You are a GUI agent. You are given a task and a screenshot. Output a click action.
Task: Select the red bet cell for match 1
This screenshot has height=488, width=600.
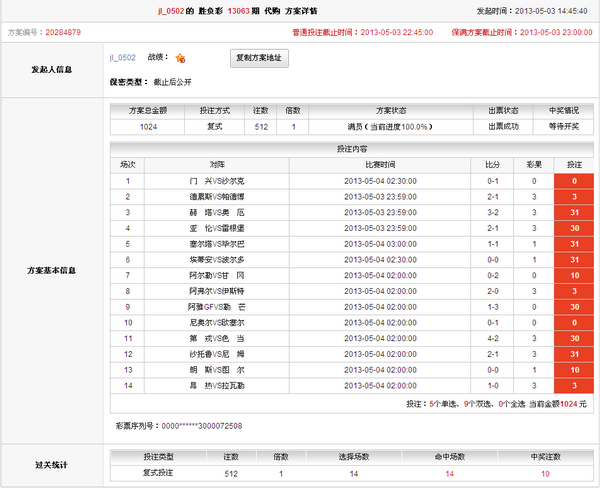point(574,181)
